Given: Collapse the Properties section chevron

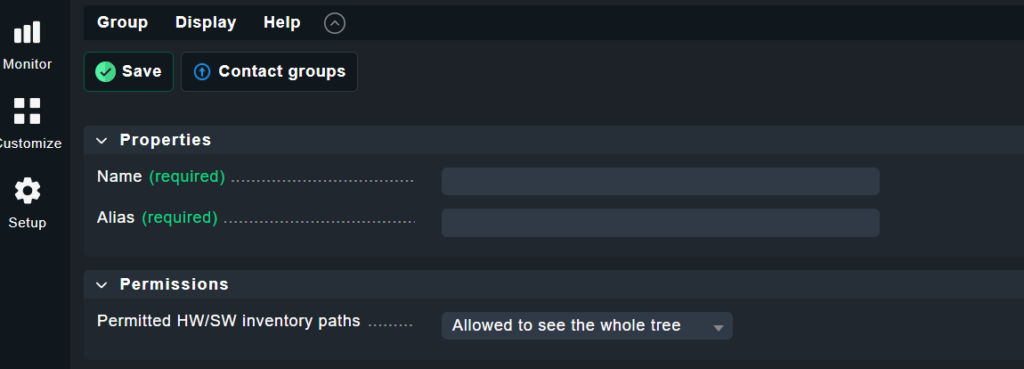Looking at the screenshot, I should tap(102, 140).
